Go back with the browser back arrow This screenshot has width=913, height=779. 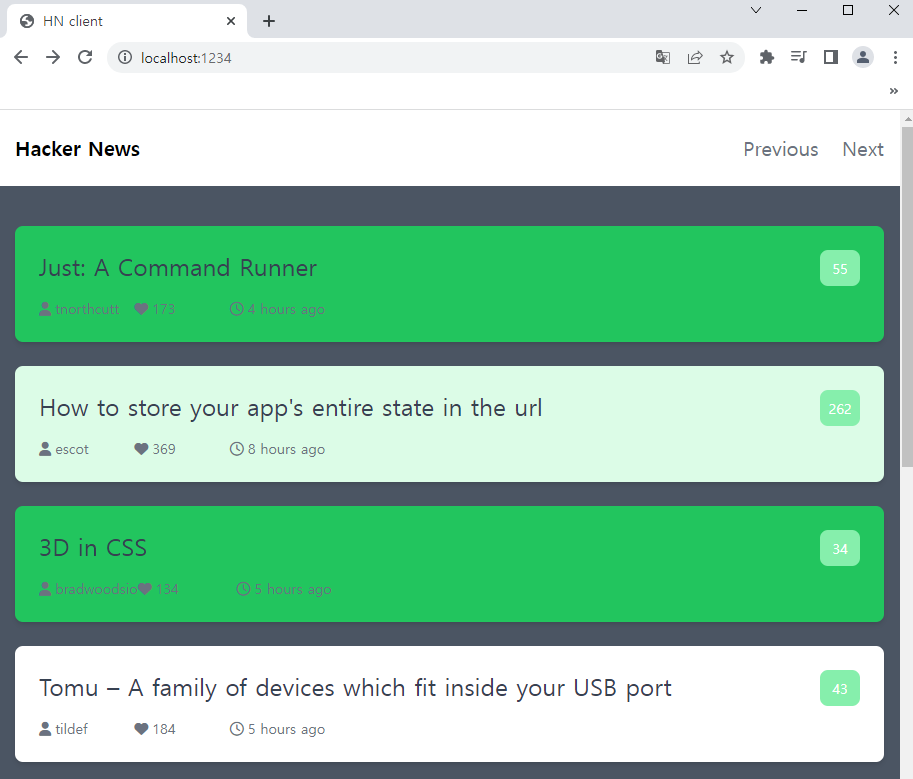click(21, 57)
